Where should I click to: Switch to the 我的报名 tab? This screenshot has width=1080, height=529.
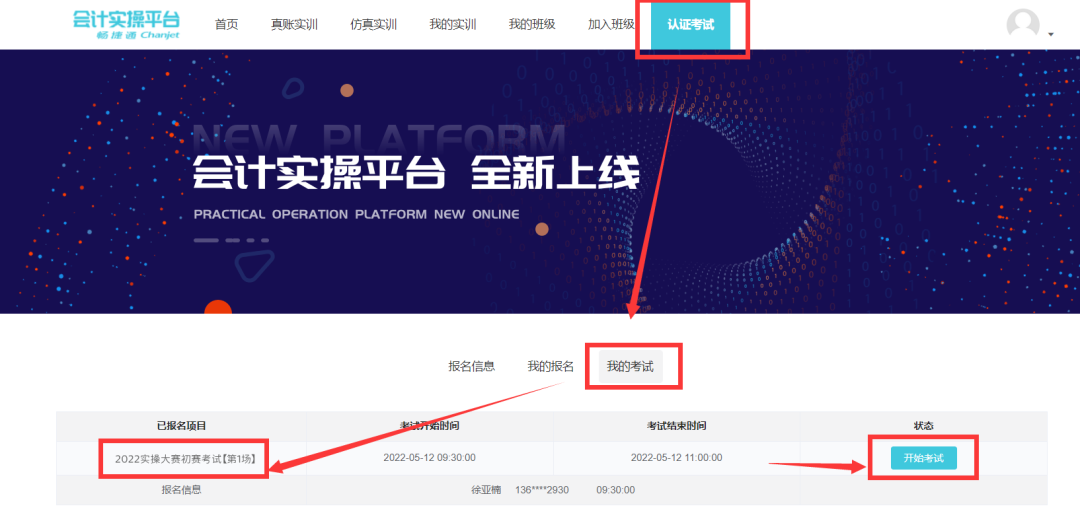[x=550, y=366]
